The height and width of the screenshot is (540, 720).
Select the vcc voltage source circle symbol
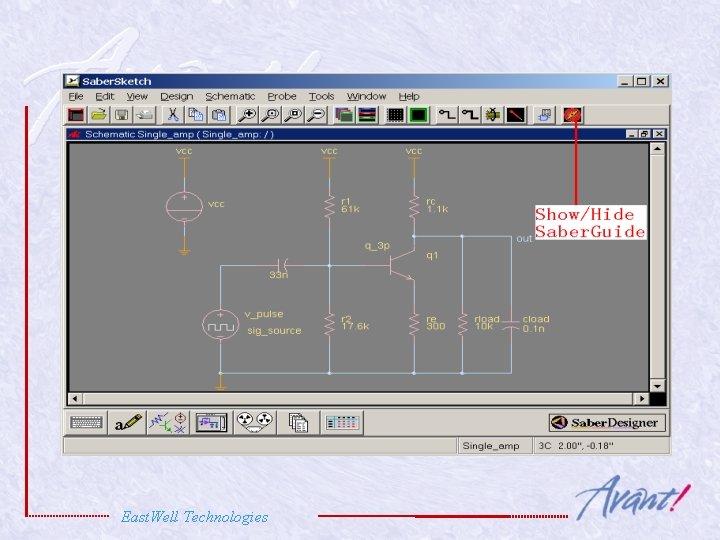[x=184, y=206]
